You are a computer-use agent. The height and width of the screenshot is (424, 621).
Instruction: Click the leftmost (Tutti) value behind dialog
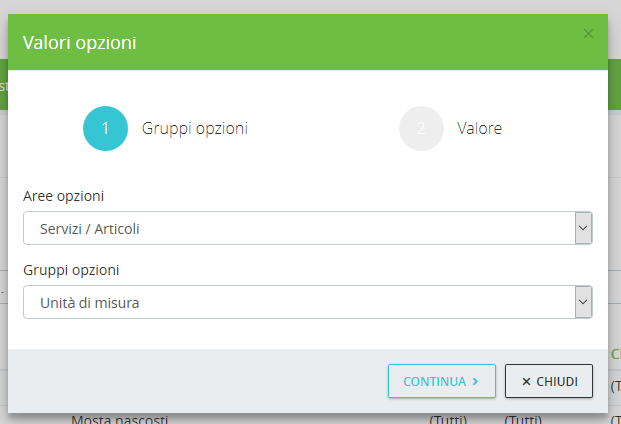coord(447,418)
